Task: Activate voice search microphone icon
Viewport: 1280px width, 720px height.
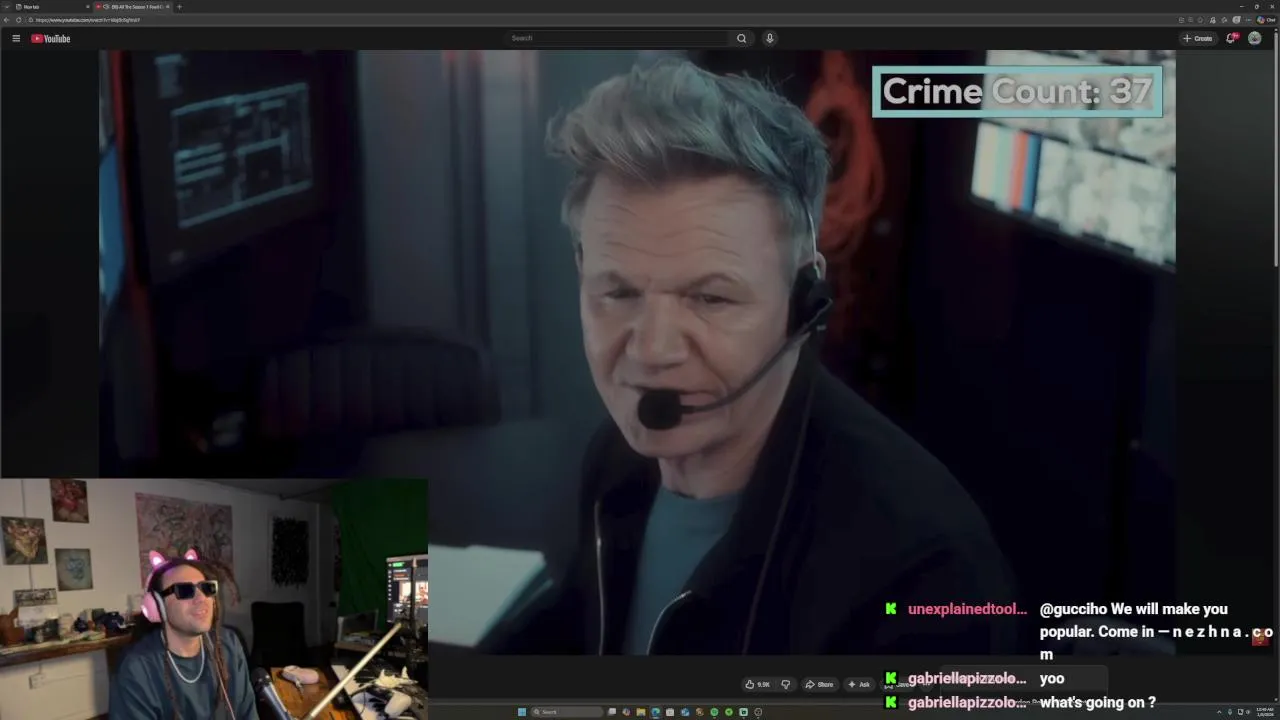Action: 769,38
